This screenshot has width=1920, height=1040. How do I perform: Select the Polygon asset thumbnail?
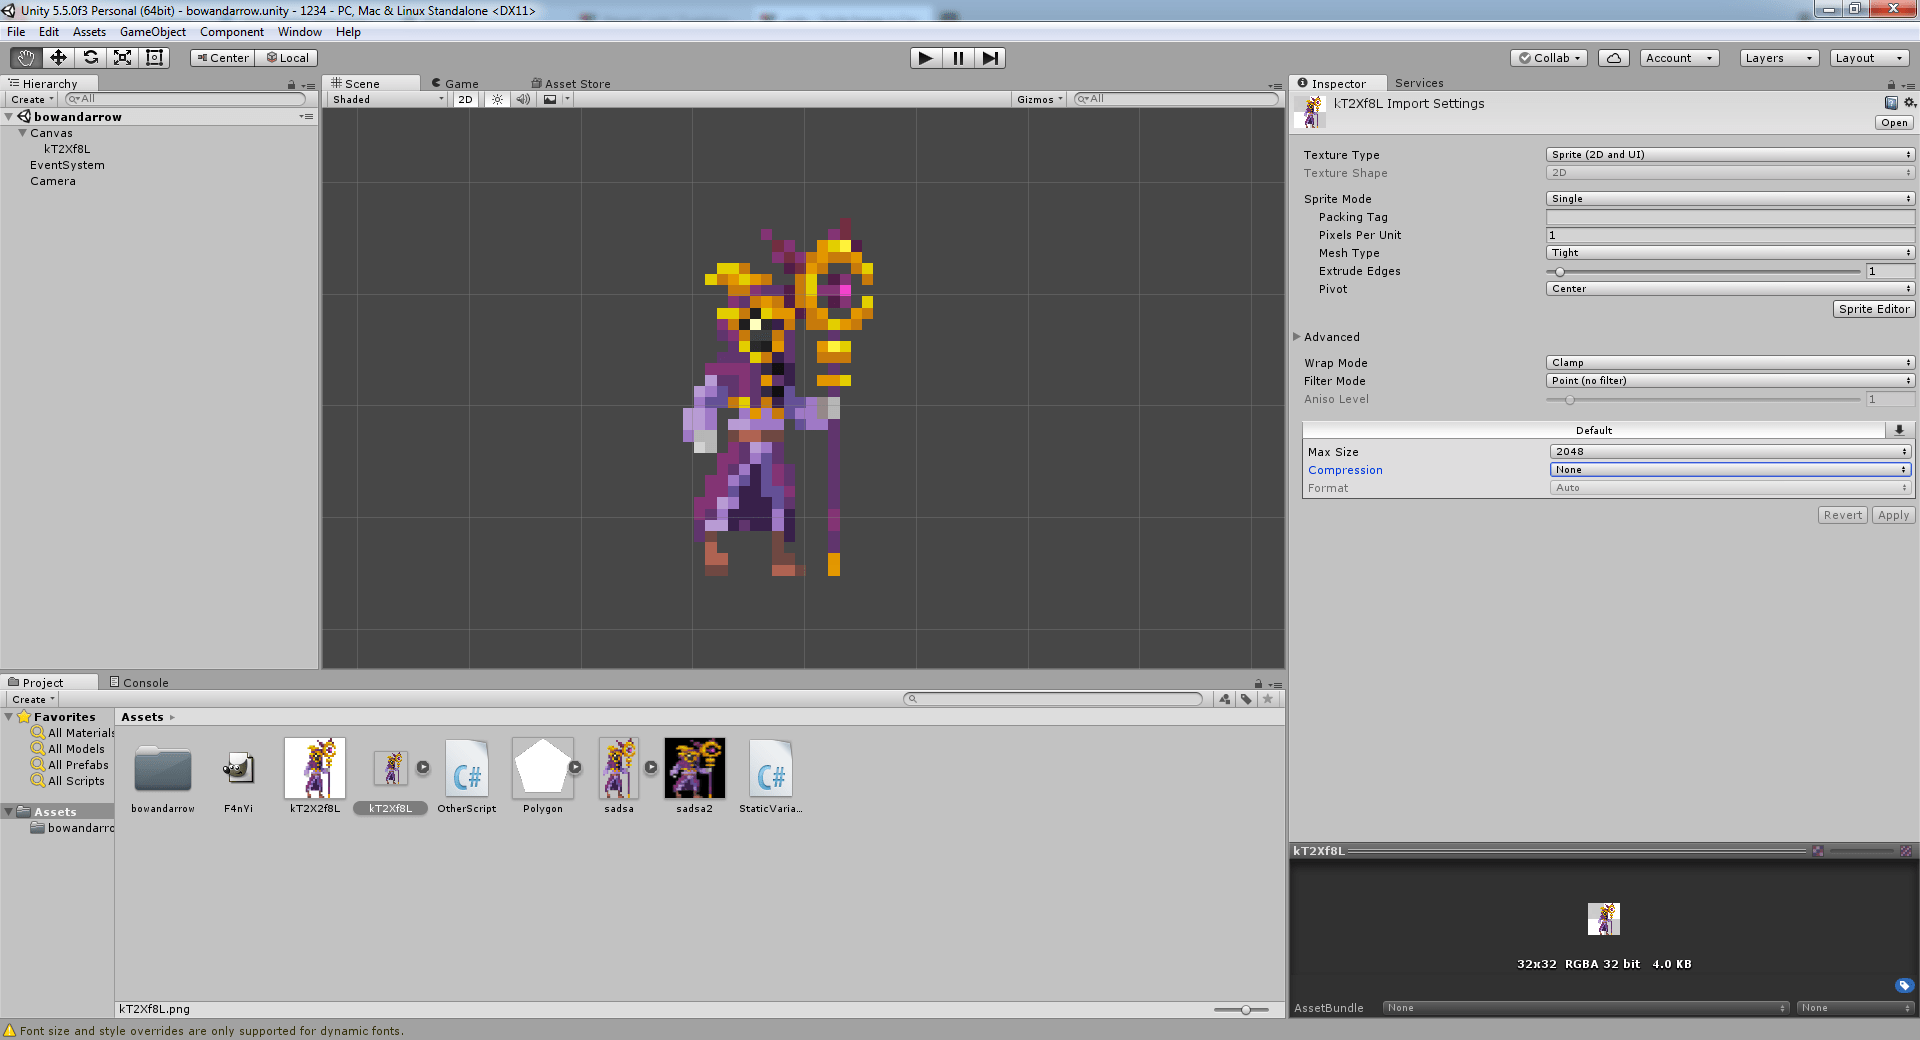pos(543,768)
